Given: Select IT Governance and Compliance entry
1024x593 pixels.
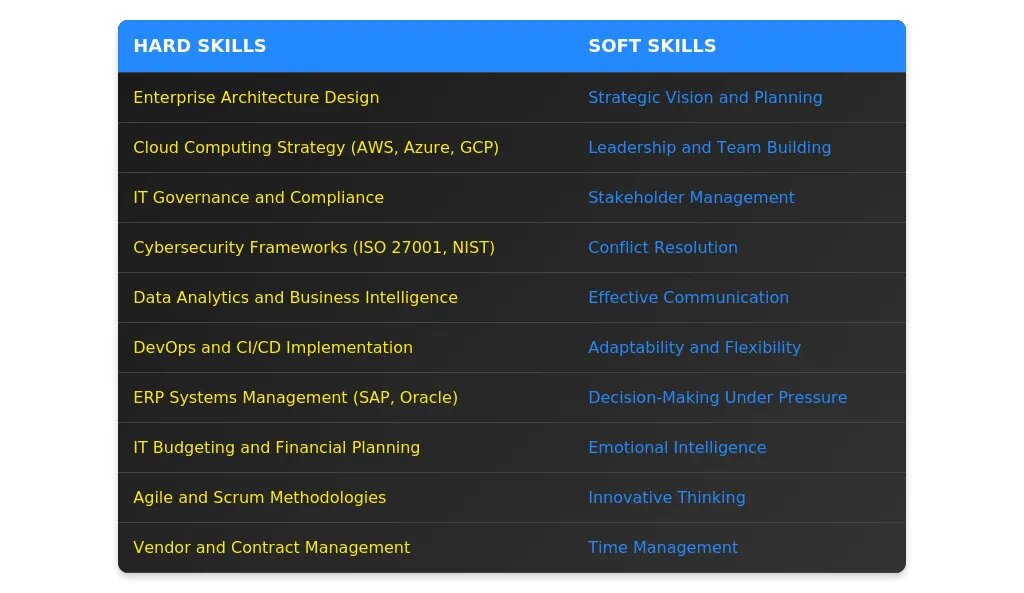Looking at the screenshot, I should [259, 197].
